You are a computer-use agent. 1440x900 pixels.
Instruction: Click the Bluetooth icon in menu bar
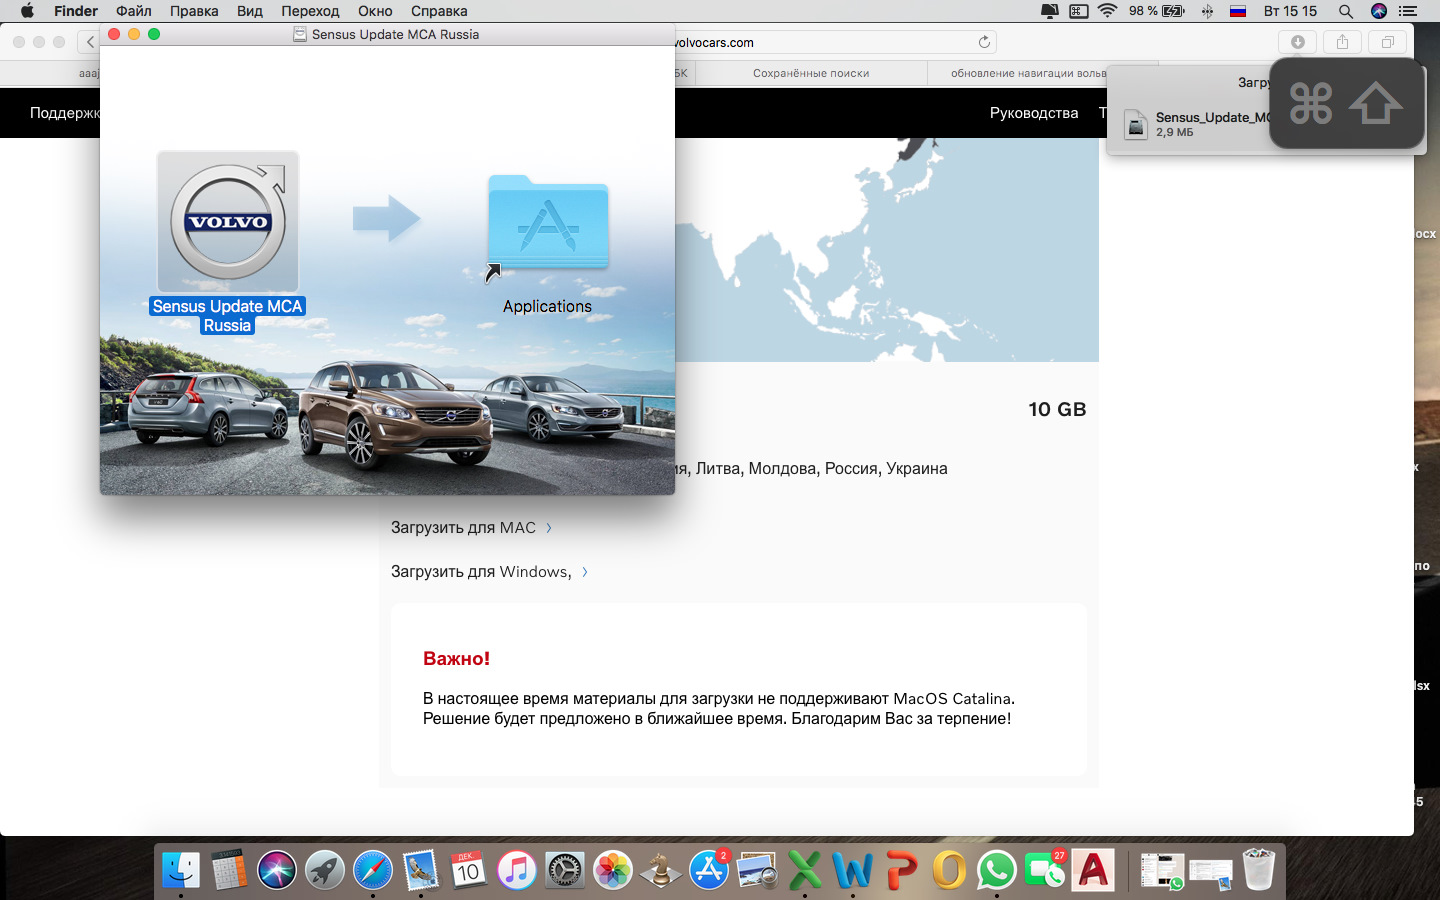coord(1207,11)
